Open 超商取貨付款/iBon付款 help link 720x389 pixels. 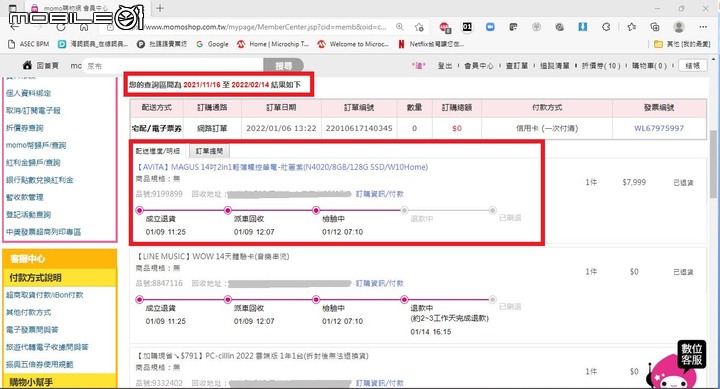[x=45, y=295]
